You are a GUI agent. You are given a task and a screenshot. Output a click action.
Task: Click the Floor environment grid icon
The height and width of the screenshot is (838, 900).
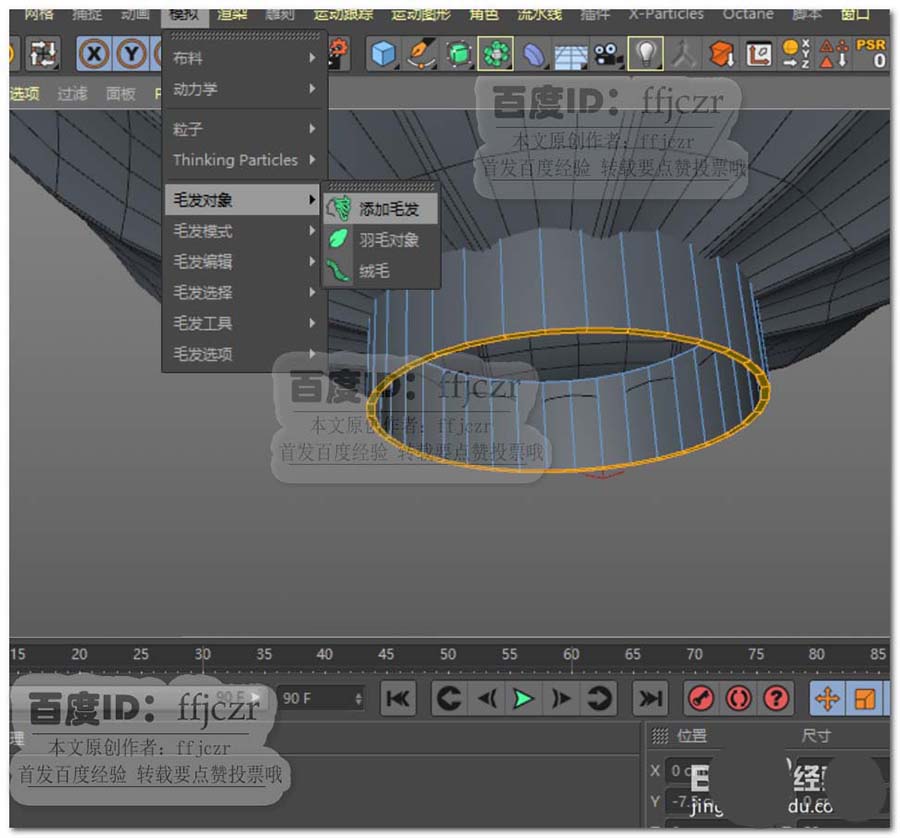point(571,56)
